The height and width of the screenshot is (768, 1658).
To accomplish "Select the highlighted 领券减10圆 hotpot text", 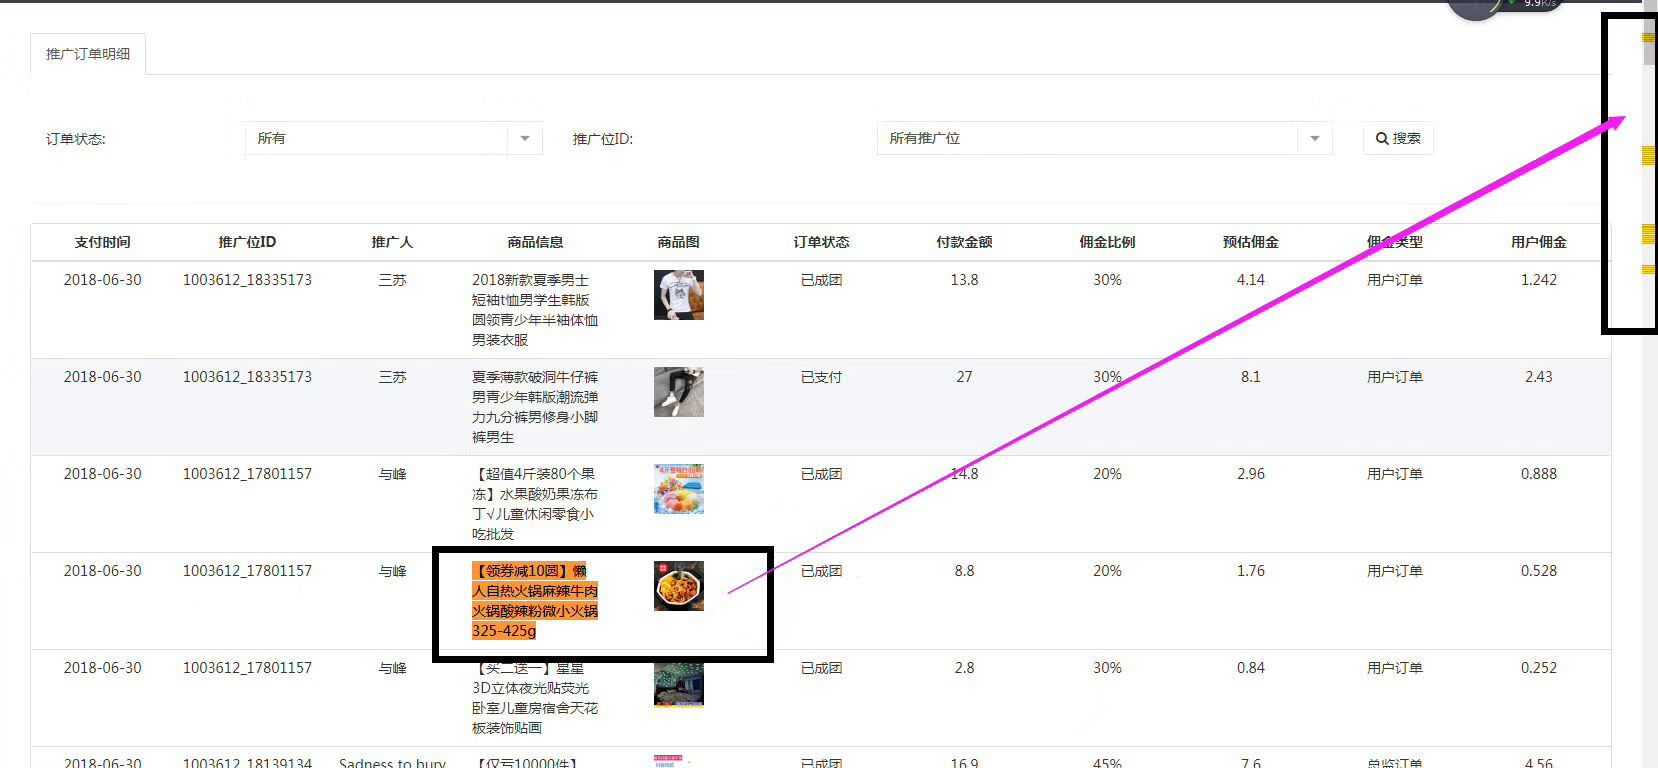I will click(535, 600).
